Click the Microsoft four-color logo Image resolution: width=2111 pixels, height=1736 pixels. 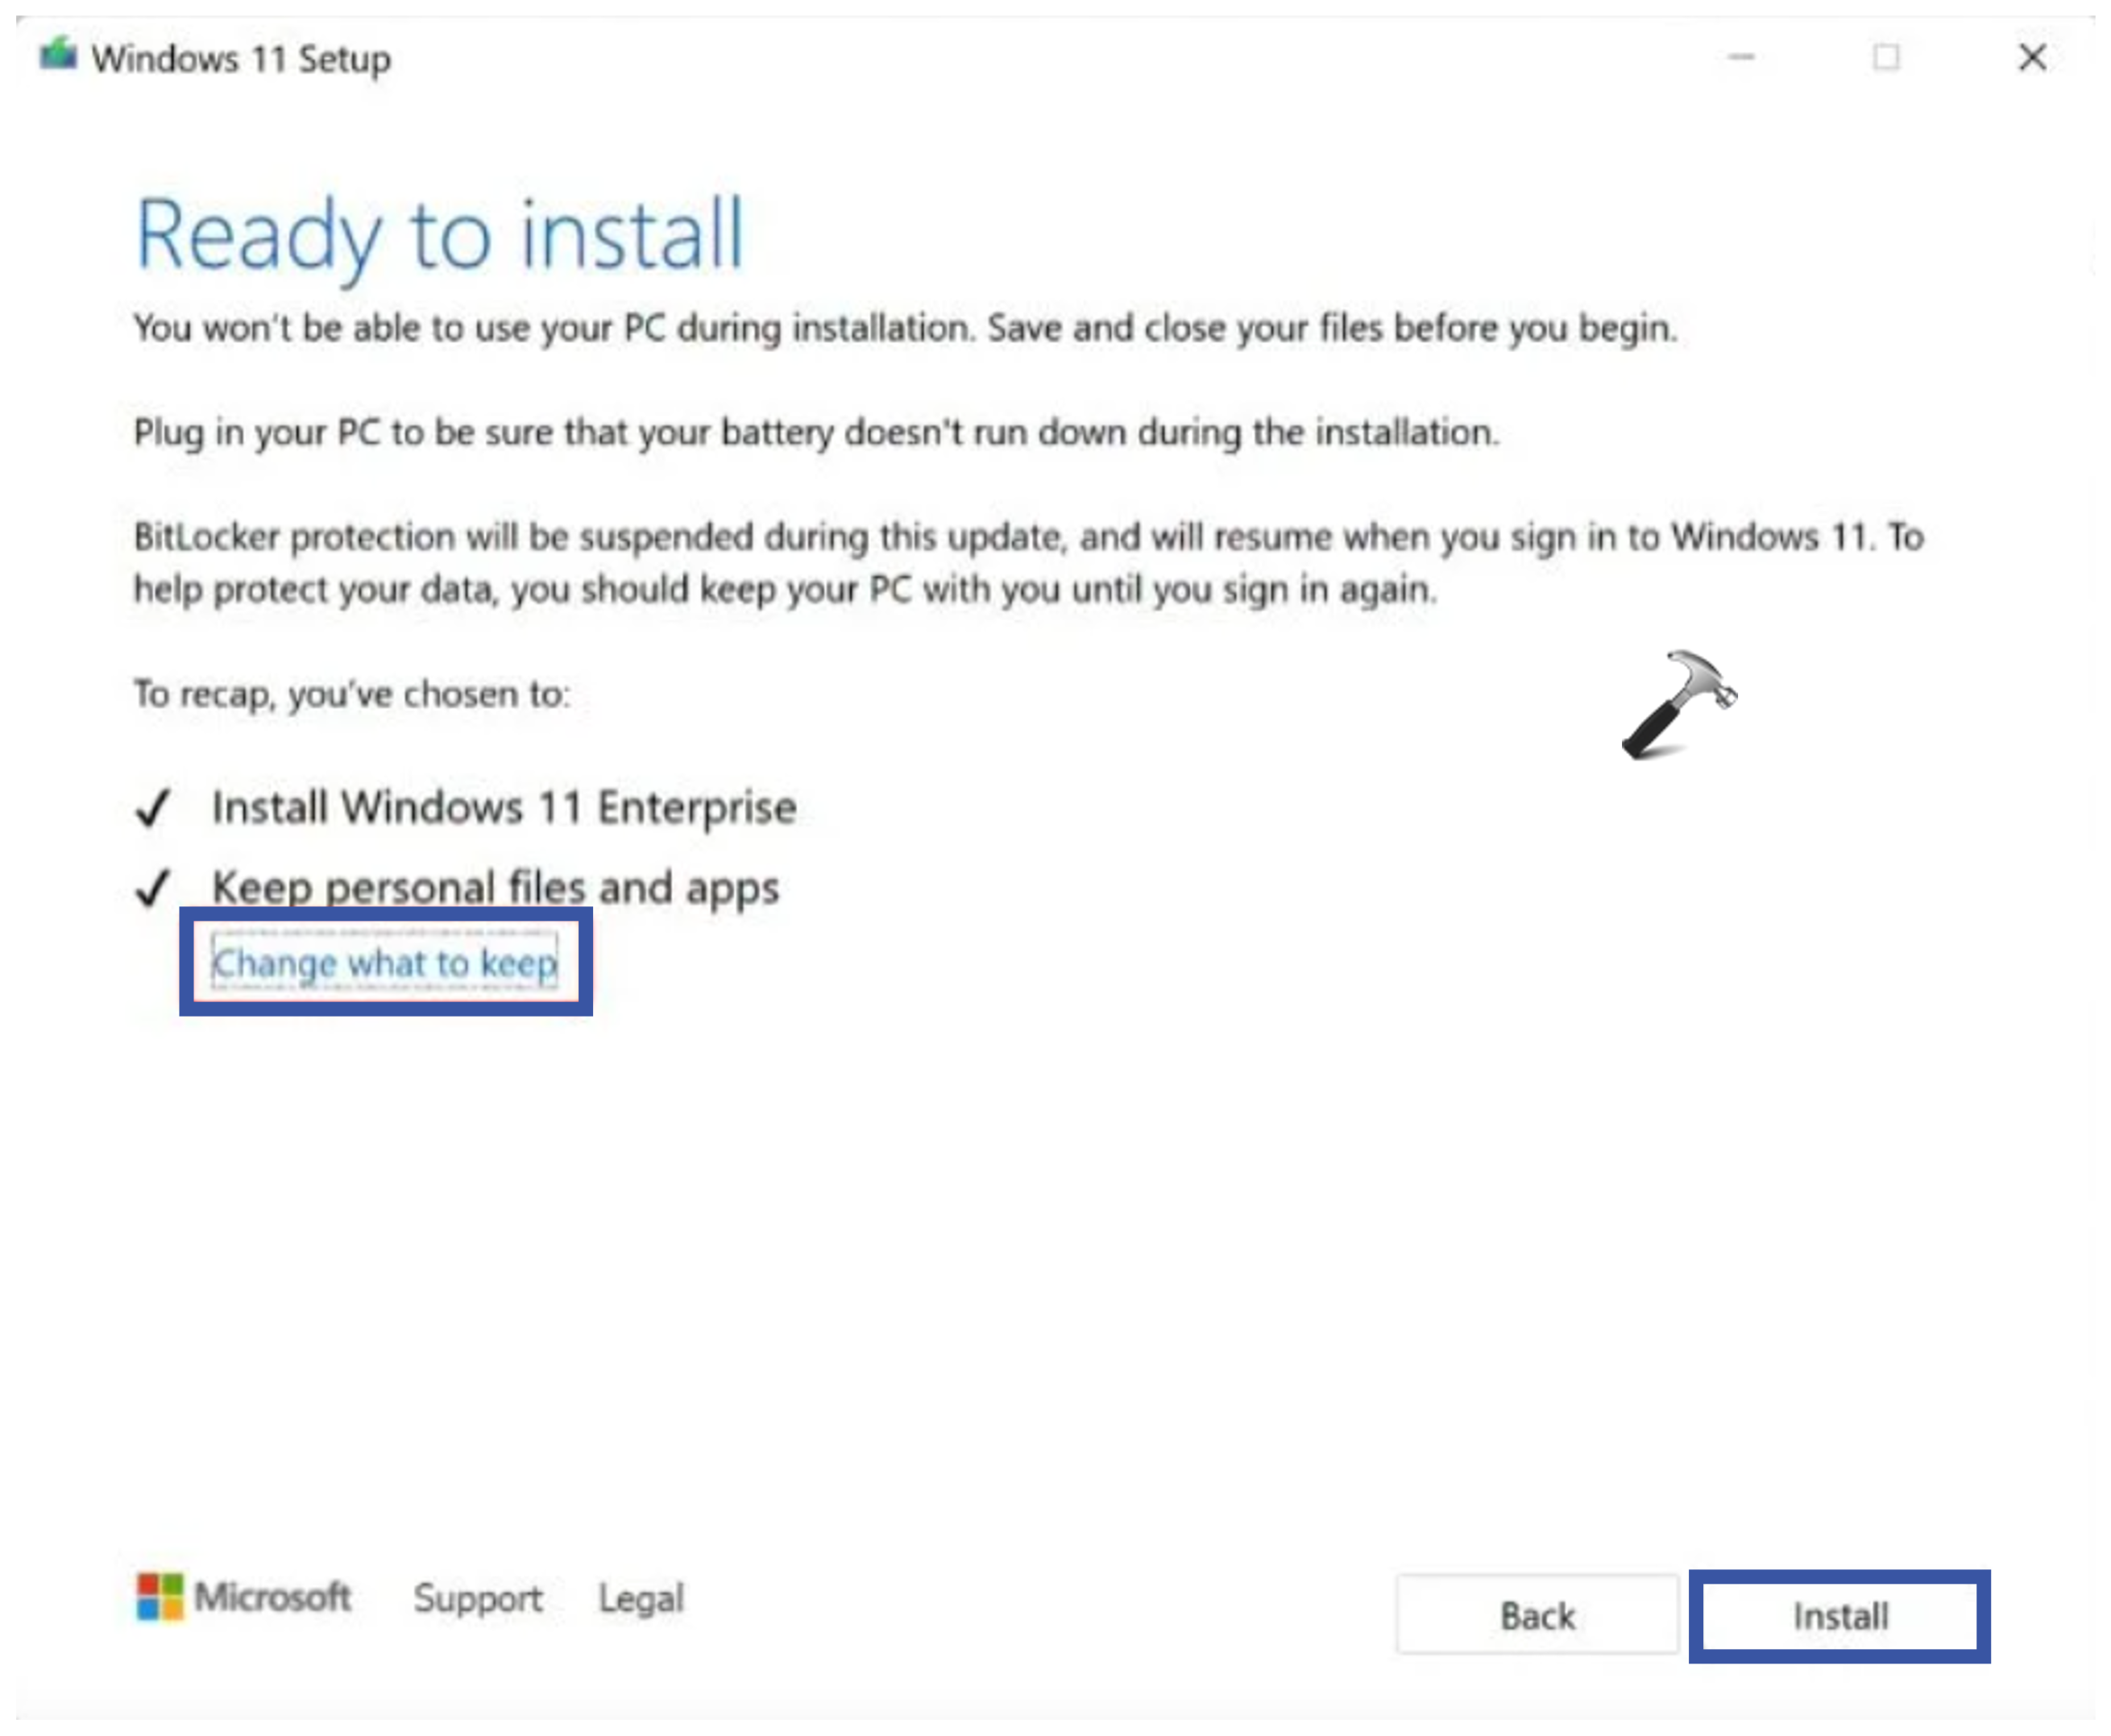pyautogui.click(x=160, y=1597)
